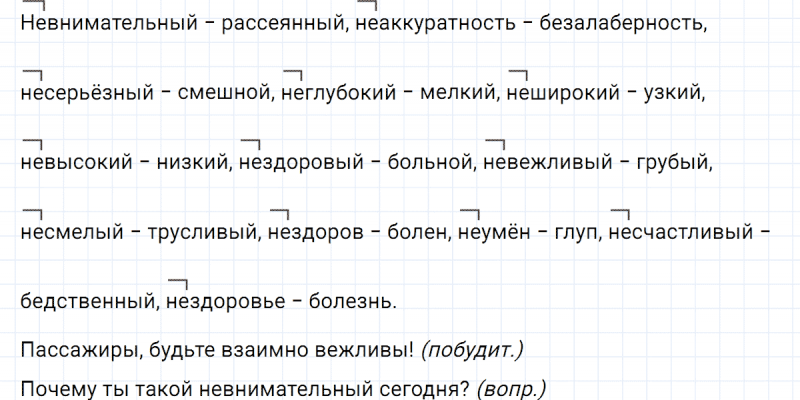Screen dimensions: 800x400
Task: Select the word «безалаберность»
Action: tap(623, 22)
